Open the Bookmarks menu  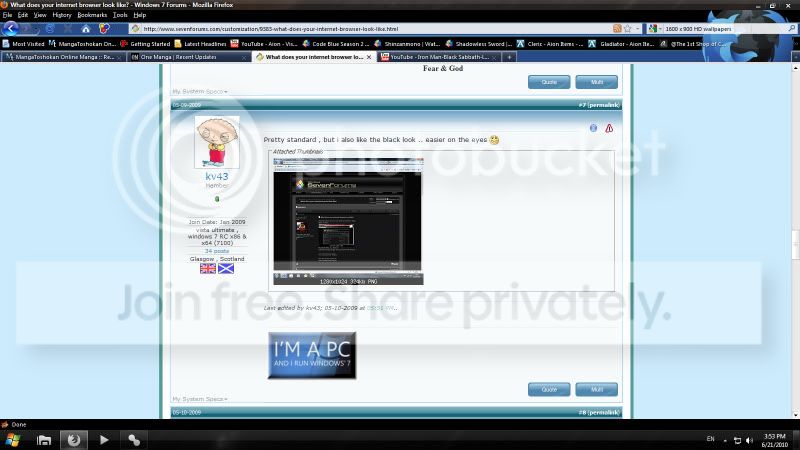92,15
